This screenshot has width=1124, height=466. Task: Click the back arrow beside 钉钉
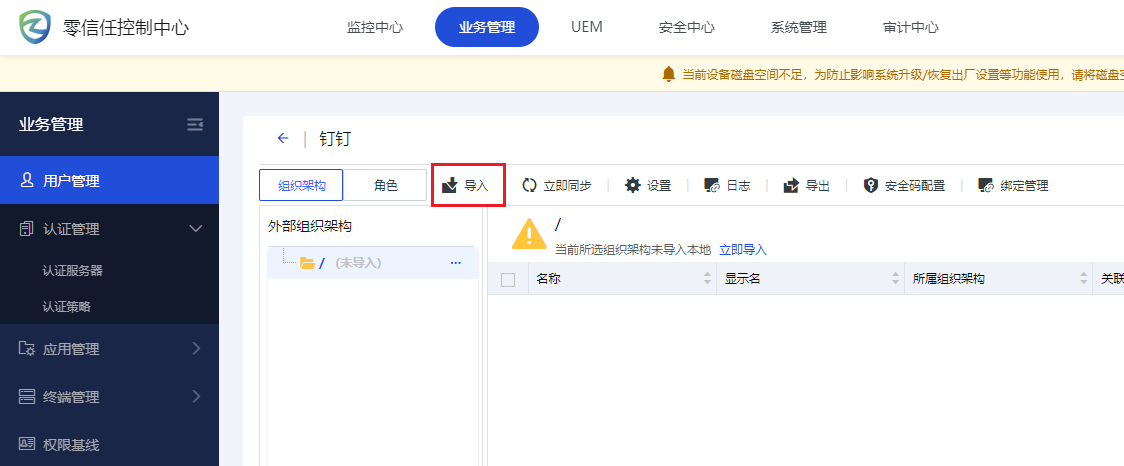point(283,139)
